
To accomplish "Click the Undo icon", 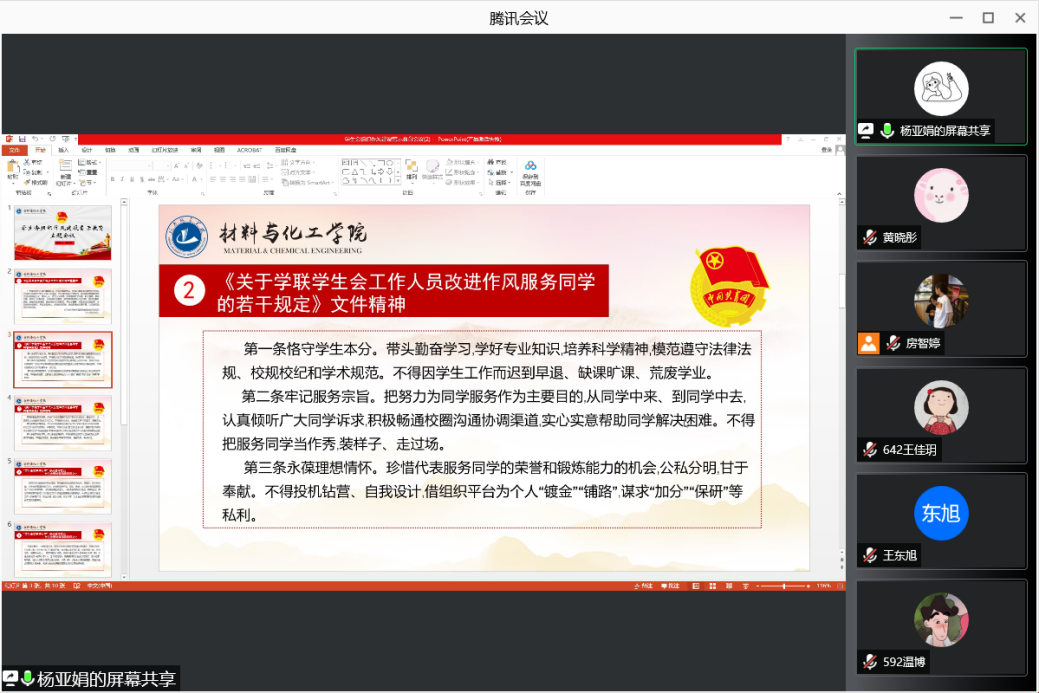I will tap(33, 138).
